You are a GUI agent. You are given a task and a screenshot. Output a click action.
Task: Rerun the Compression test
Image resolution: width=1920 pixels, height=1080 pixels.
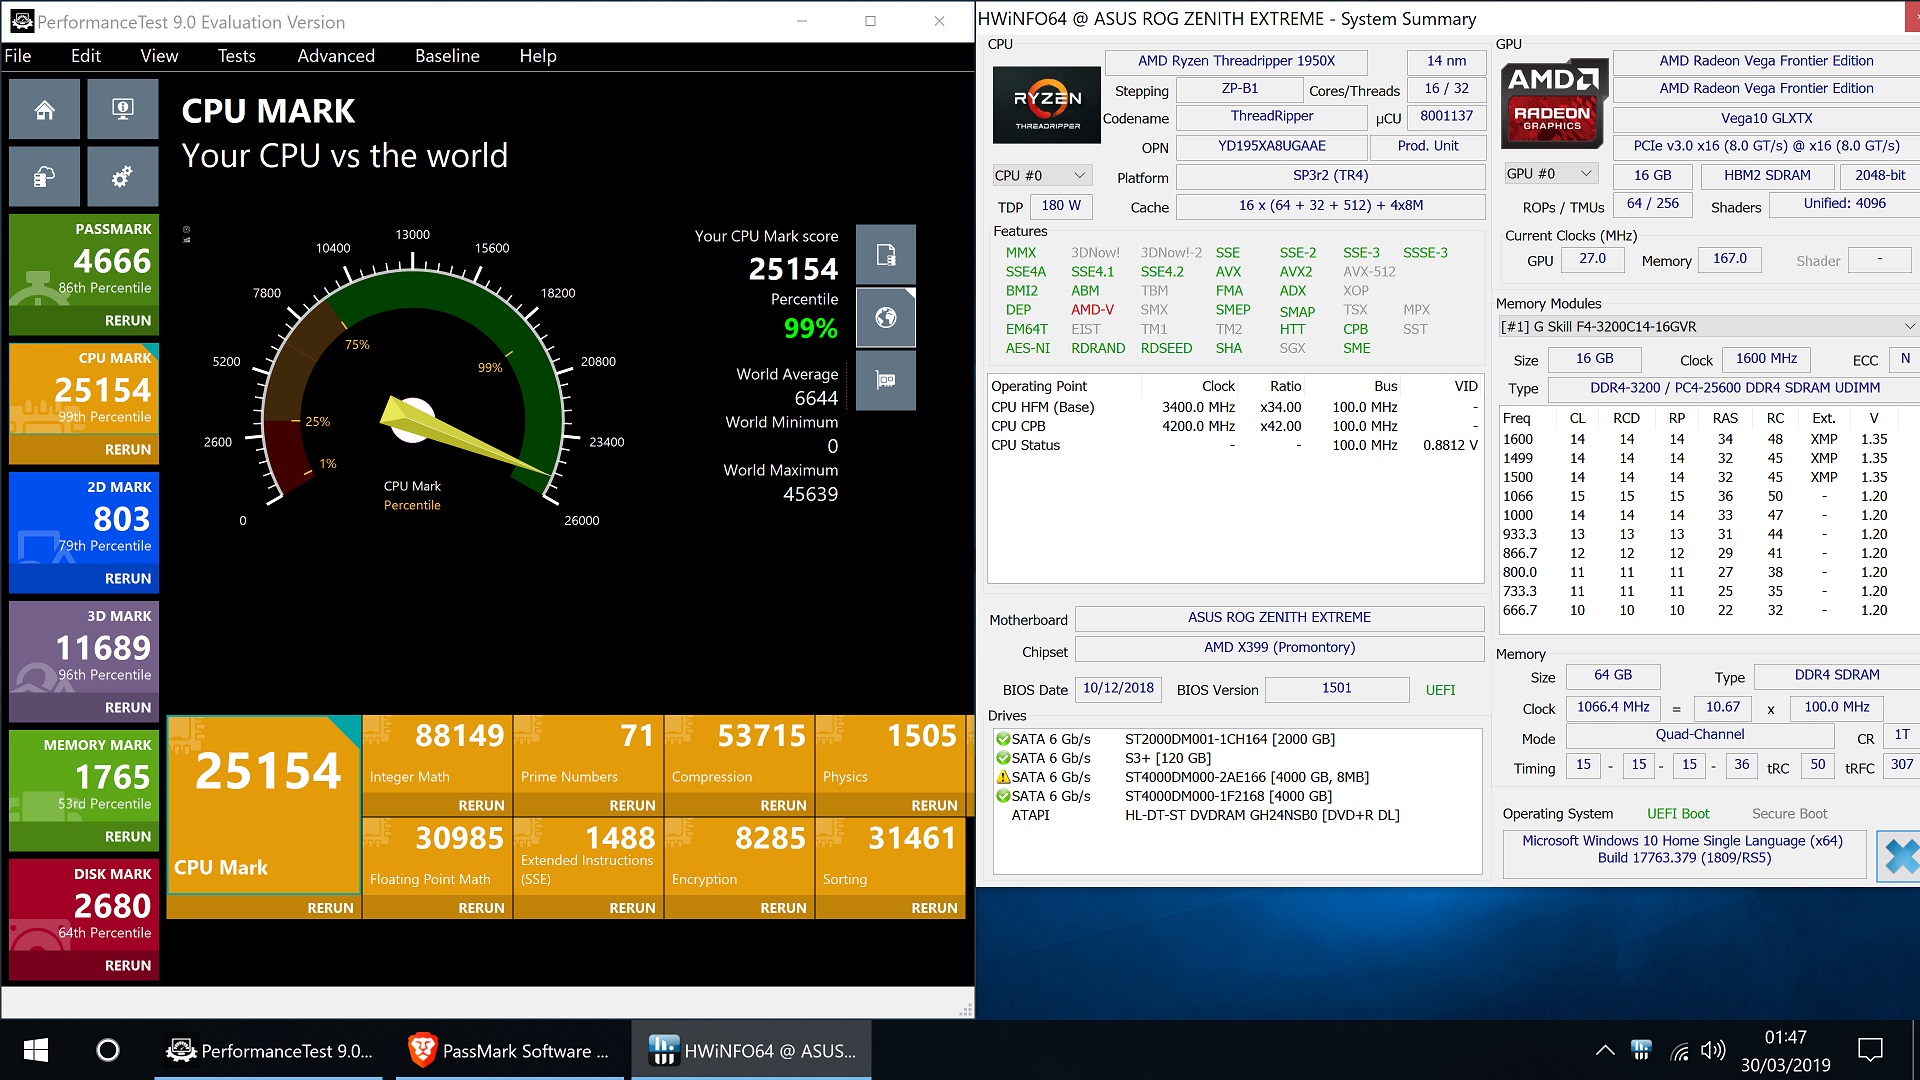[783, 806]
